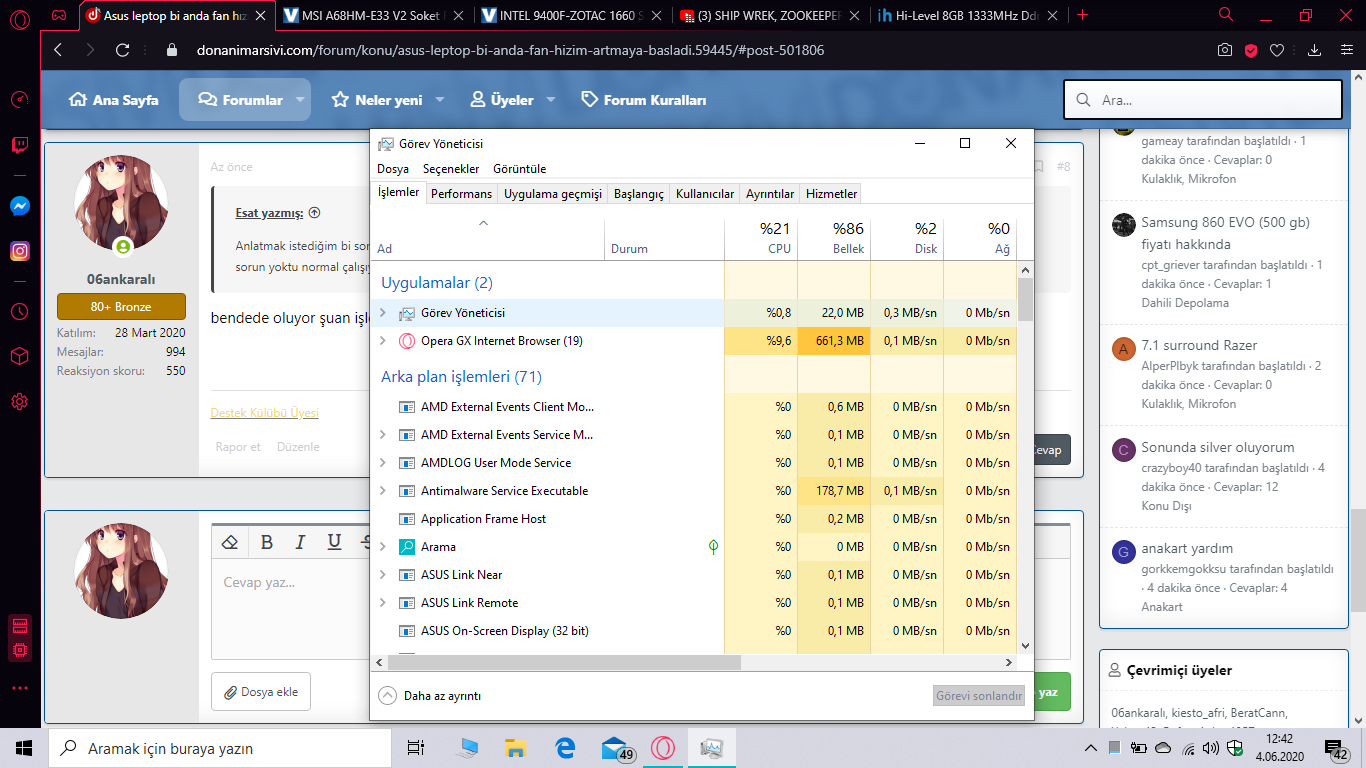Open Forum Kuralları link
The image size is (1366, 768).
644,100
